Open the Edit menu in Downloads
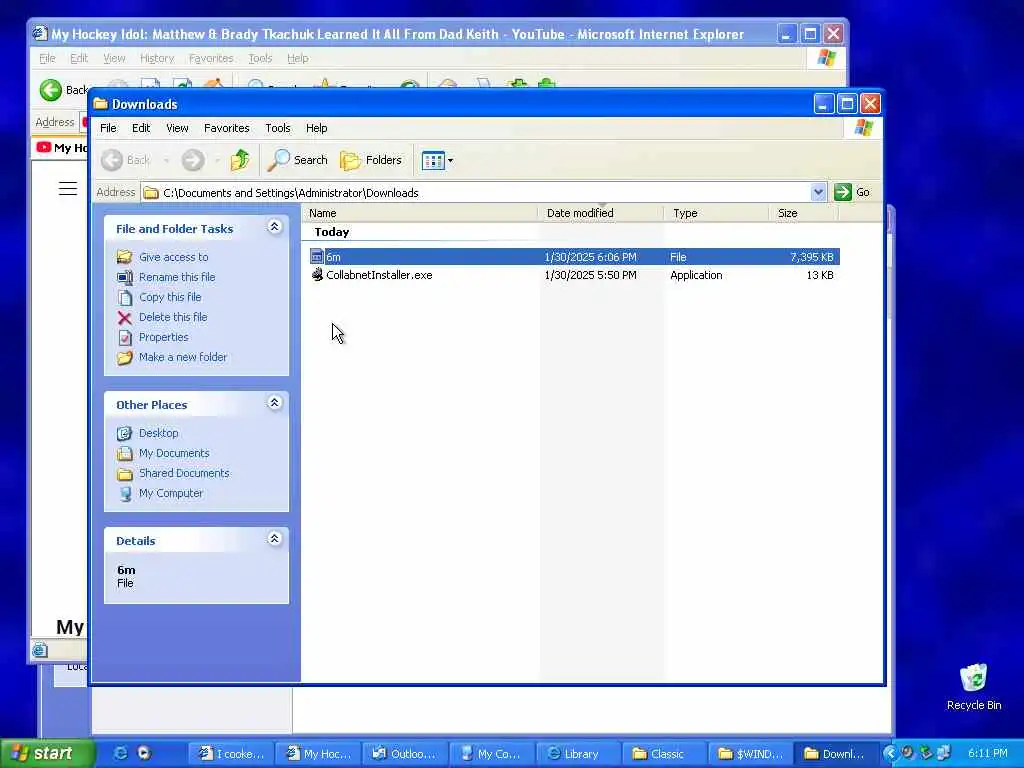The image size is (1024, 768). point(141,128)
